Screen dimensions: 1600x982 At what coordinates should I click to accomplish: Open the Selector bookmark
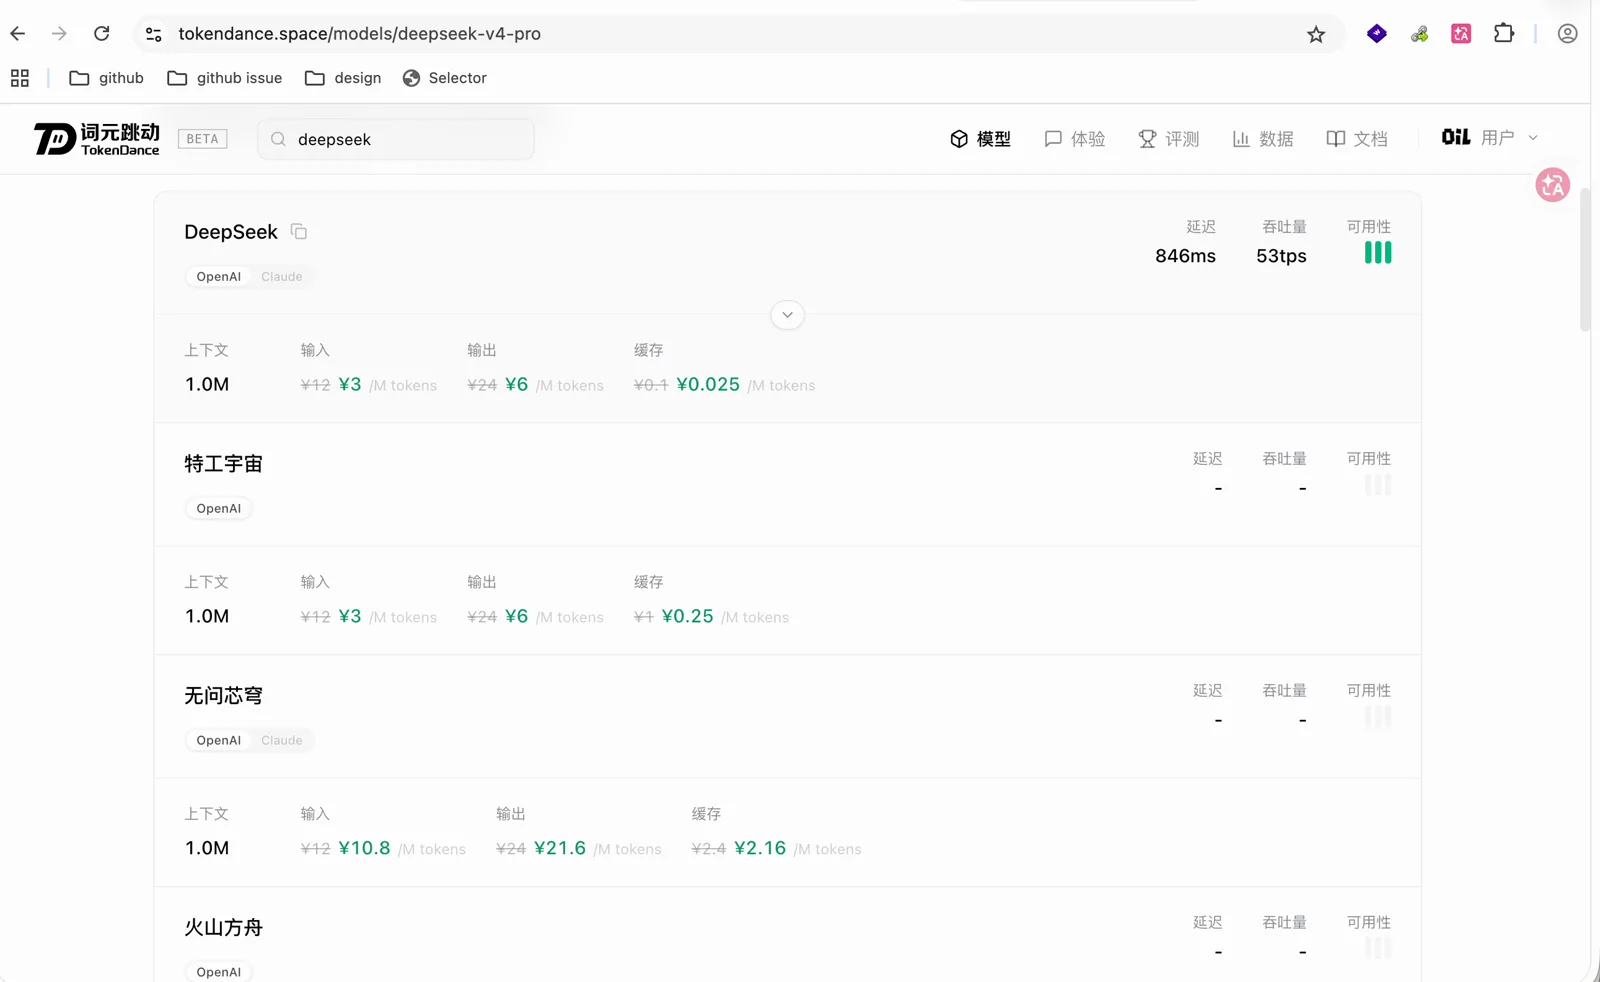pos(444,78)
